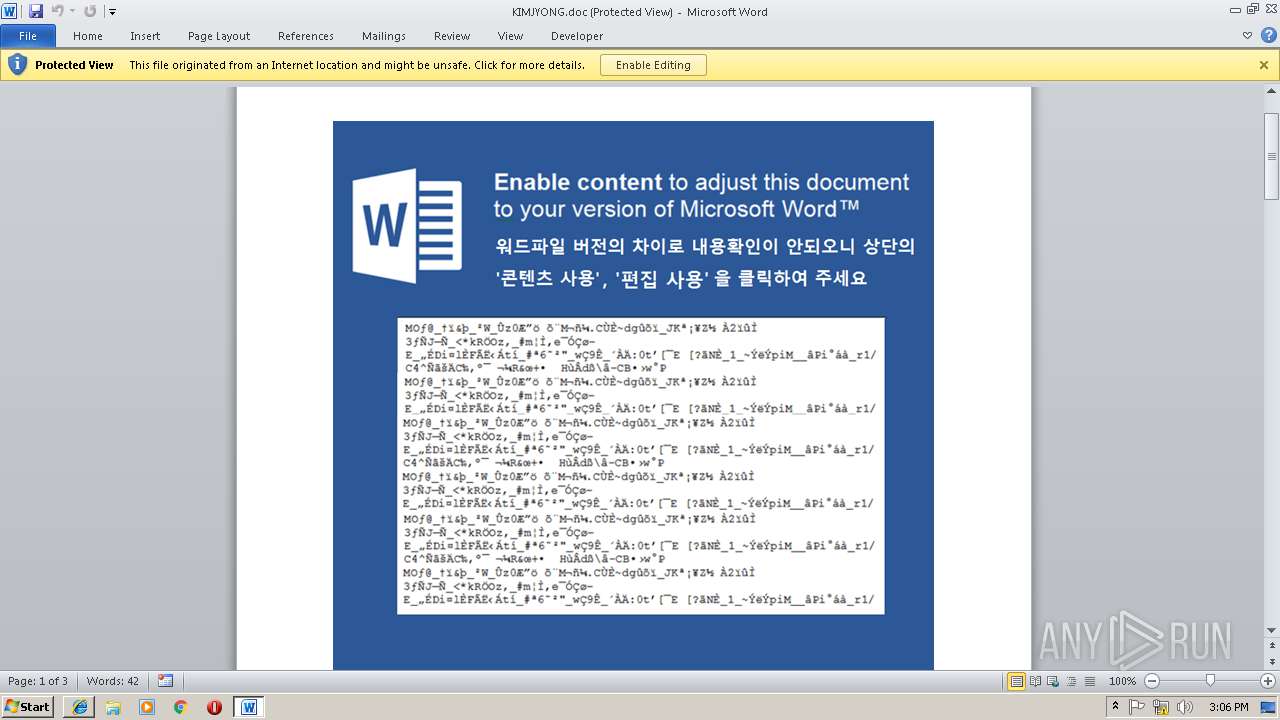Click 'Words: 42' word count

113,681
